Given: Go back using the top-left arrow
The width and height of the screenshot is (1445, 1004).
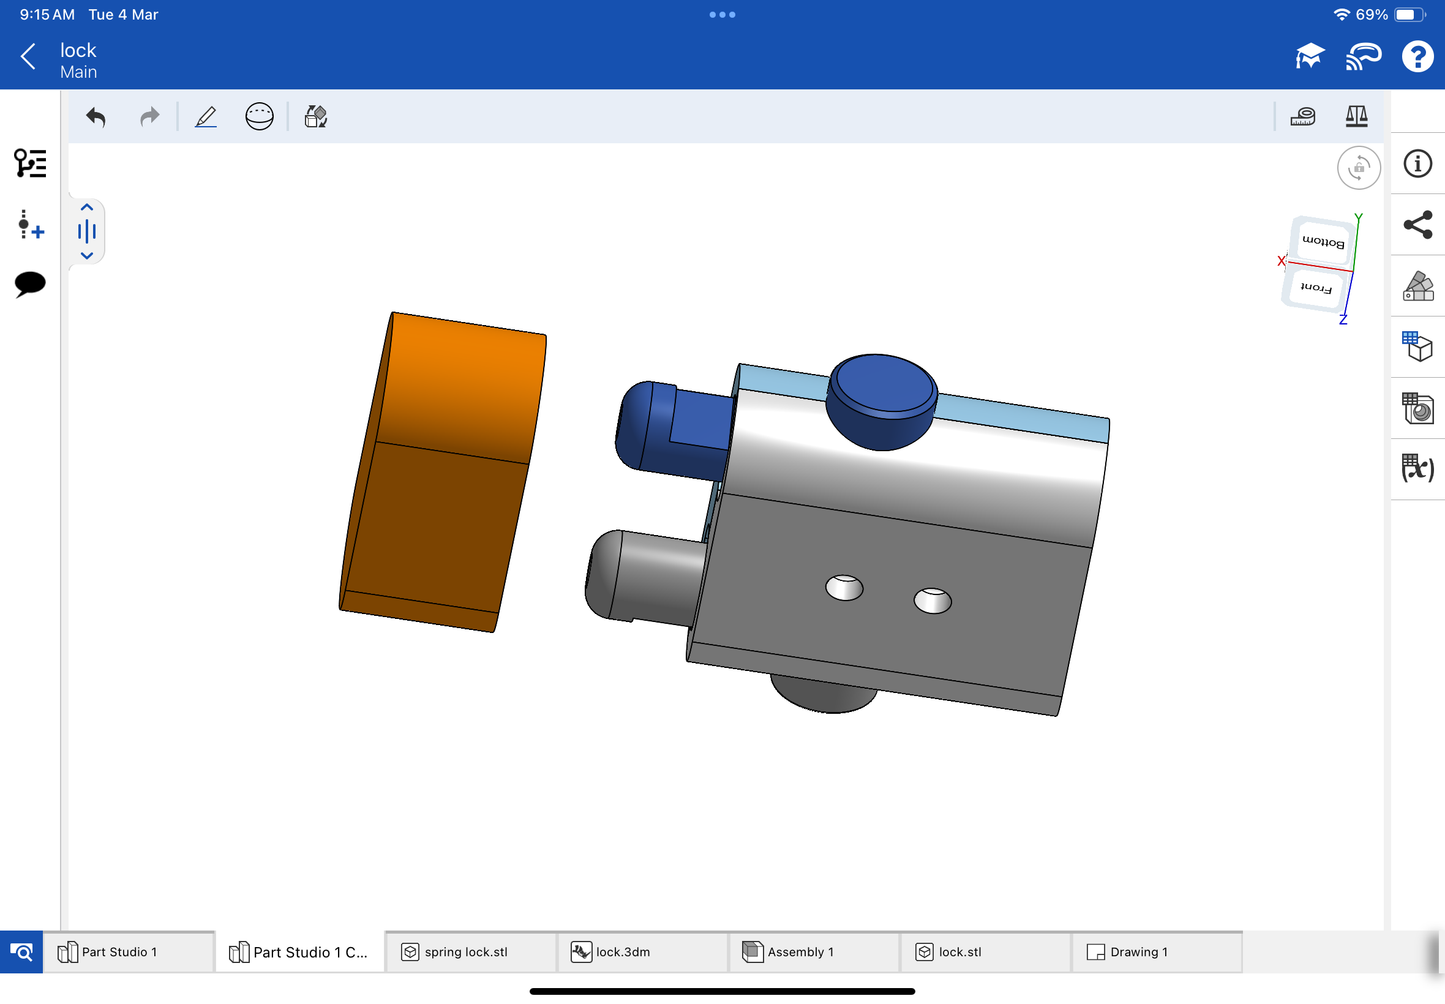Looking at the screenshot, I should coord(28,57).
